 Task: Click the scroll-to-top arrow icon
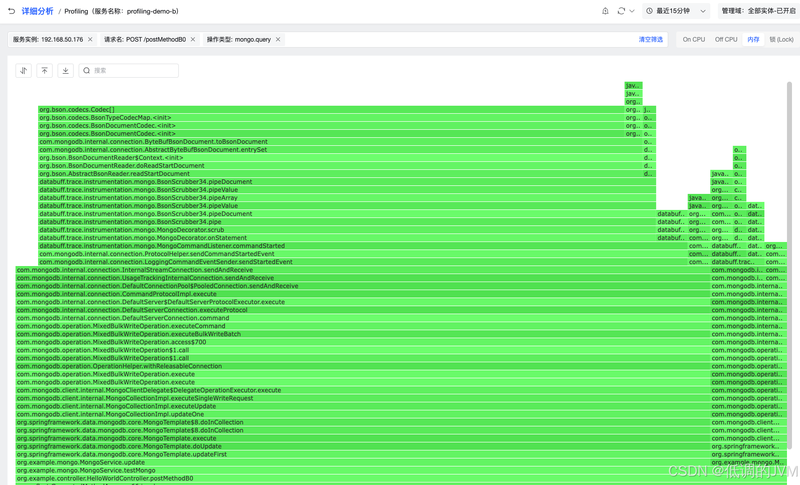44,71
